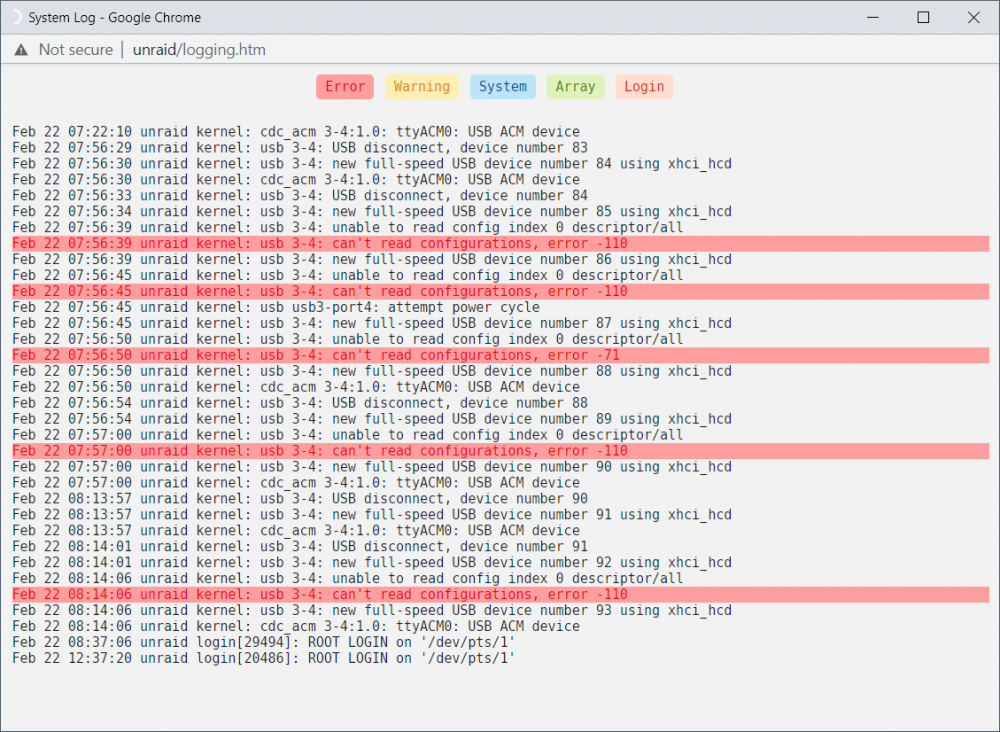Click the 07:56:39 error -110 highlighted line

point(501,244)
